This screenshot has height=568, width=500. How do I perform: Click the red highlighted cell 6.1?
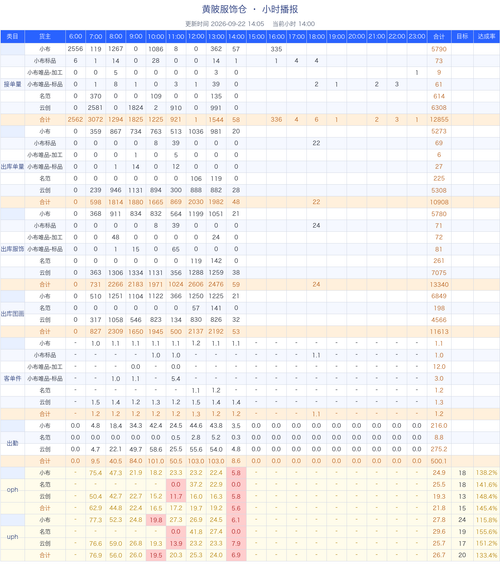point(236,520)
